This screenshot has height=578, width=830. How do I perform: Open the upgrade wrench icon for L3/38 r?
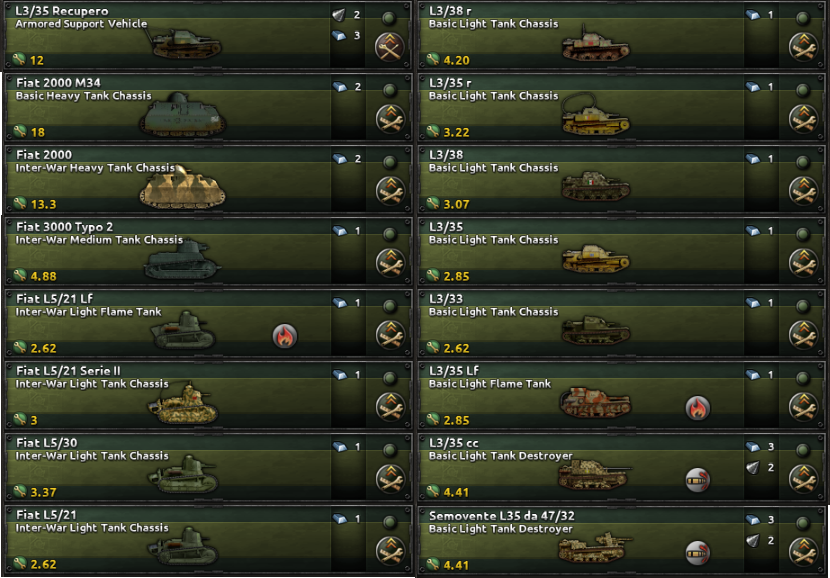coord(804,47)
